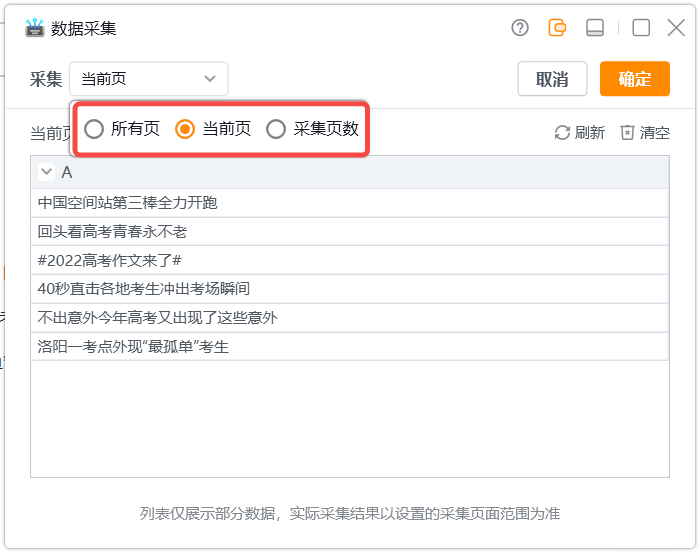Click the dock-to-bottom panel icon

(x=595, y=28)
